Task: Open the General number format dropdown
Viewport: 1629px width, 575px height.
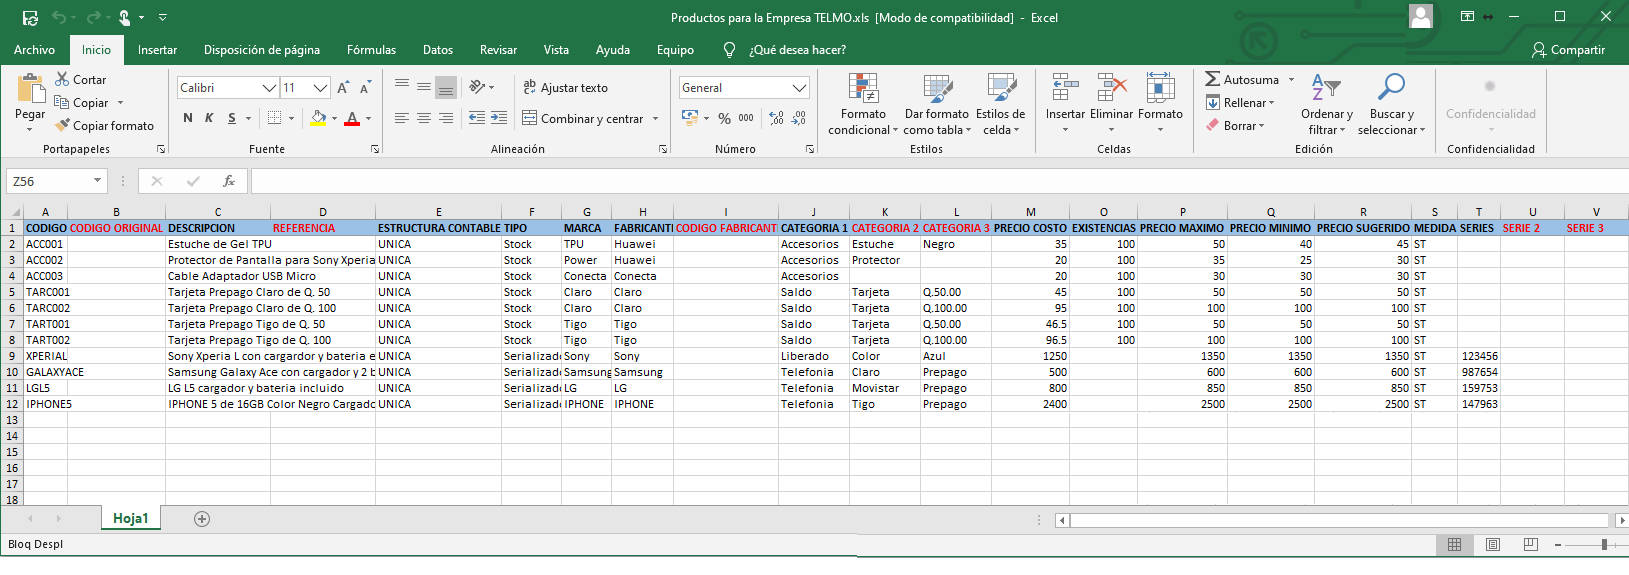Action: coord(799,88)
